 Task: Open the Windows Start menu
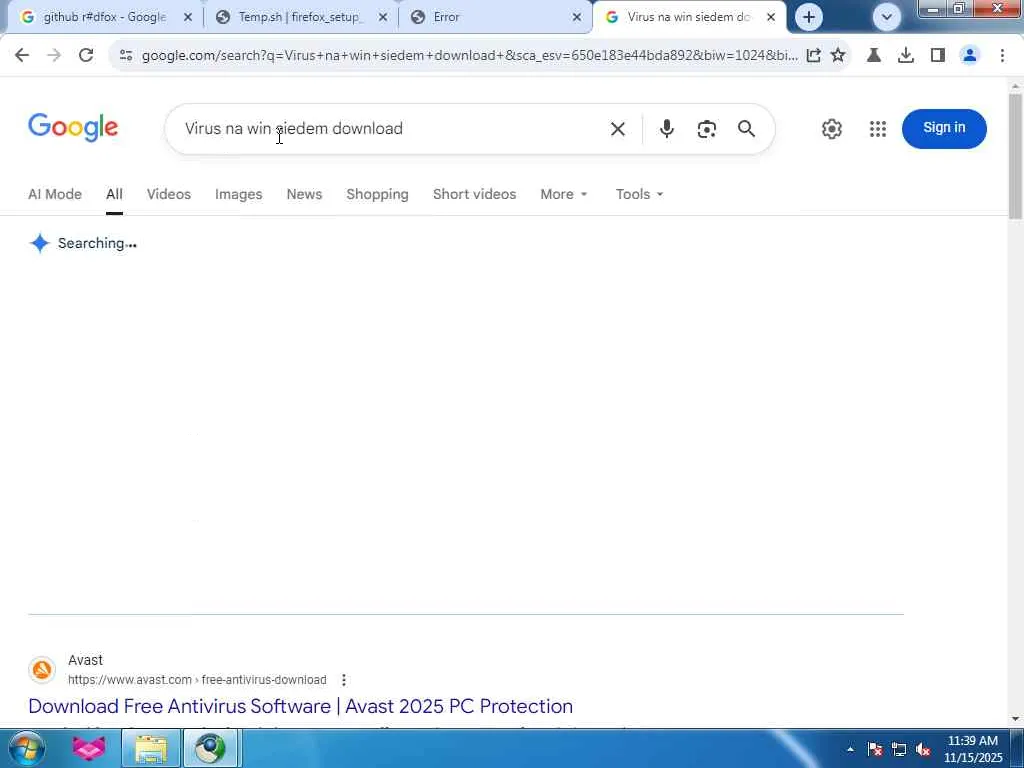click(26, 748)
